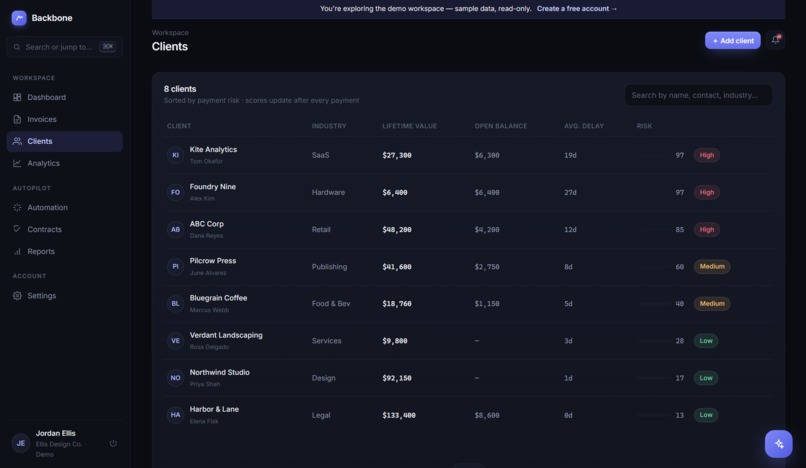Click the Contracts sidebar icon

17,229
